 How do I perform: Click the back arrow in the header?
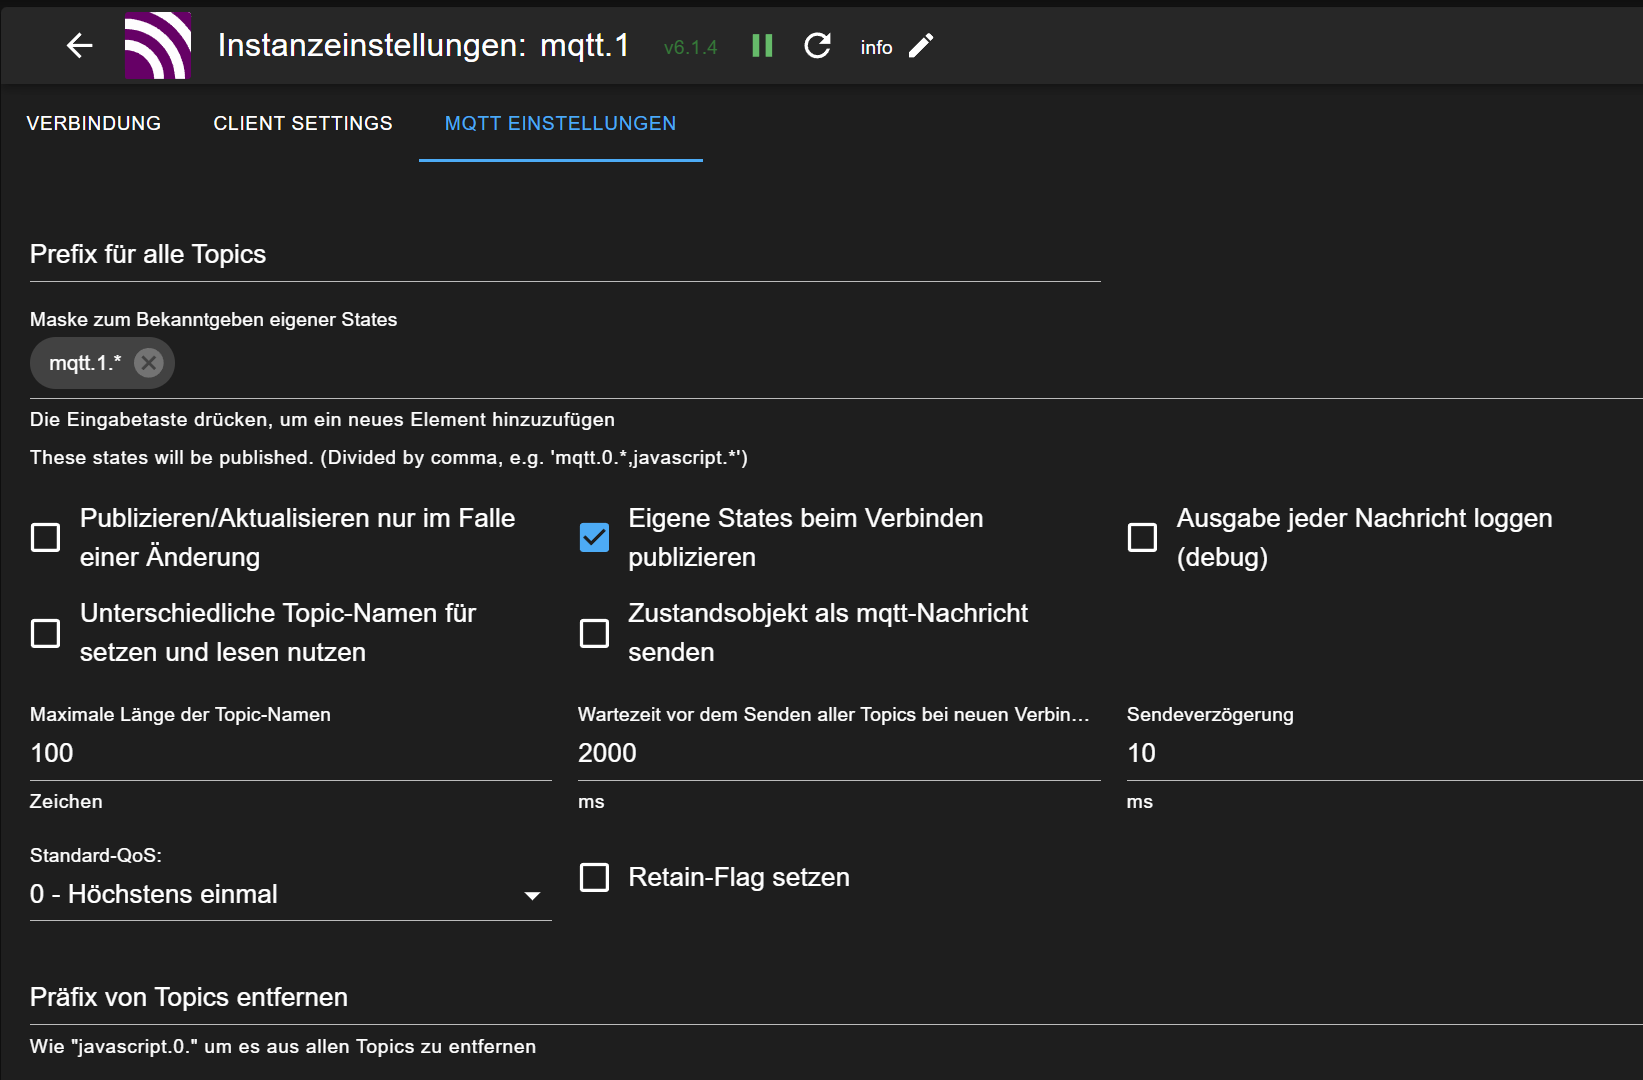pos(78,45)
